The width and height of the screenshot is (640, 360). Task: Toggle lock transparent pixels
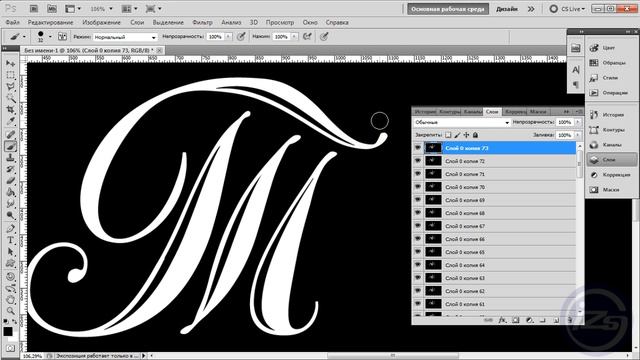click(448, 135)
